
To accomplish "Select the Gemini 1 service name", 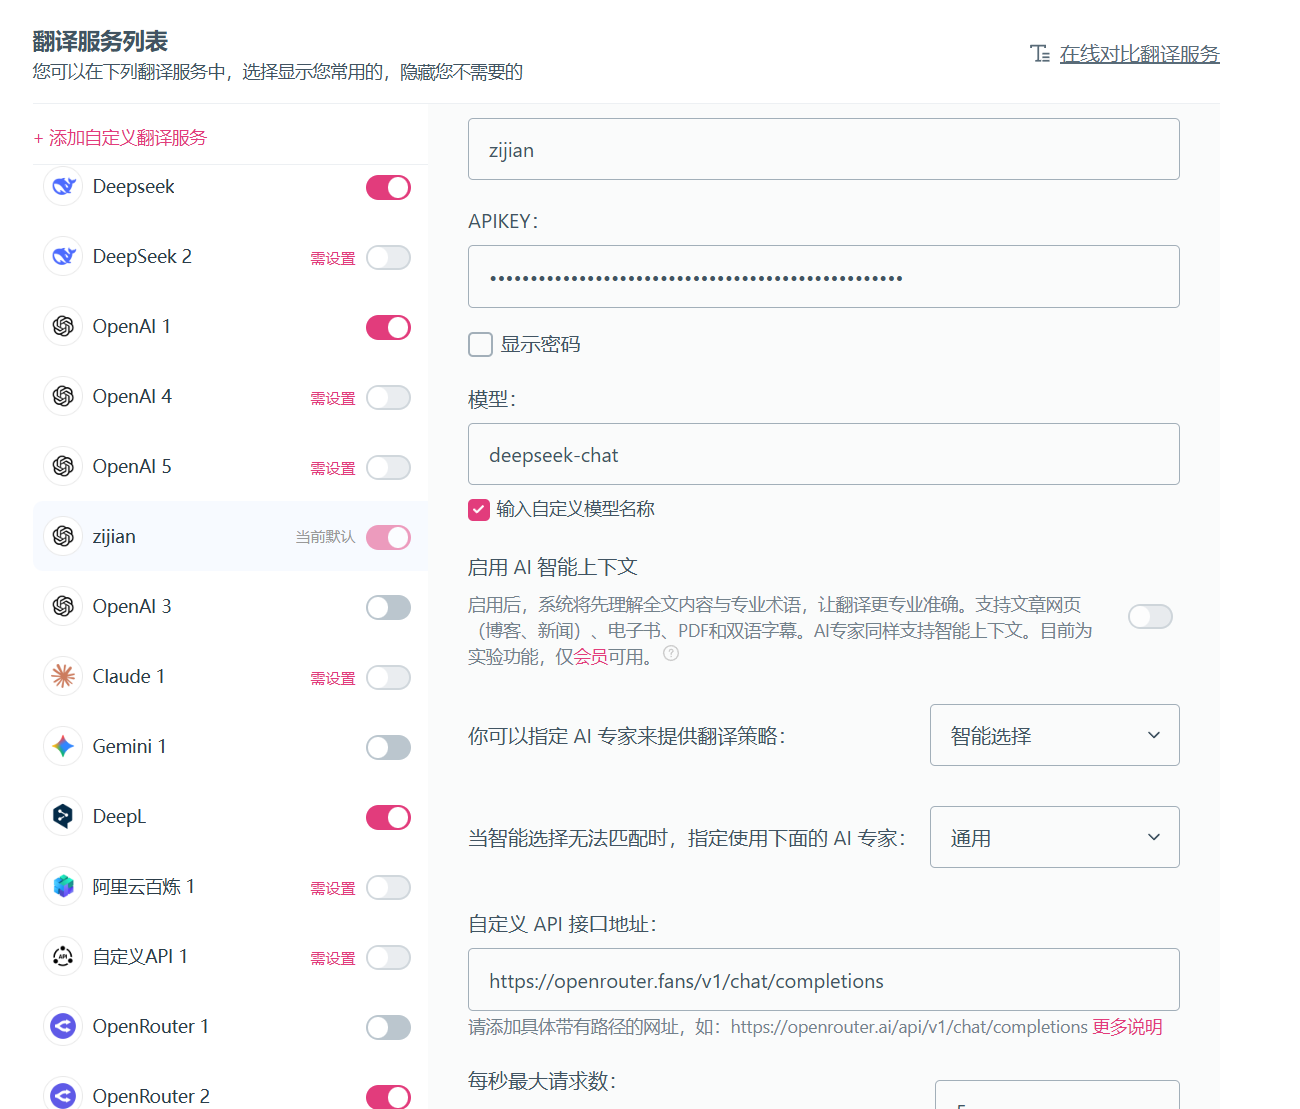I will pos(129,747).
